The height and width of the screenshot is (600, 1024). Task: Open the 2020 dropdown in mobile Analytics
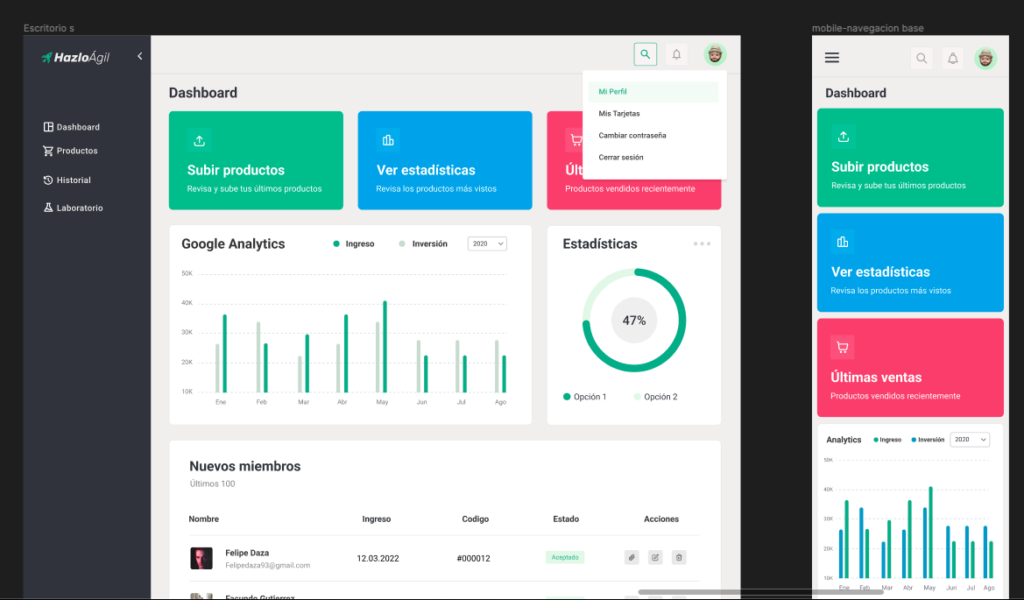[x=969, y=439]
